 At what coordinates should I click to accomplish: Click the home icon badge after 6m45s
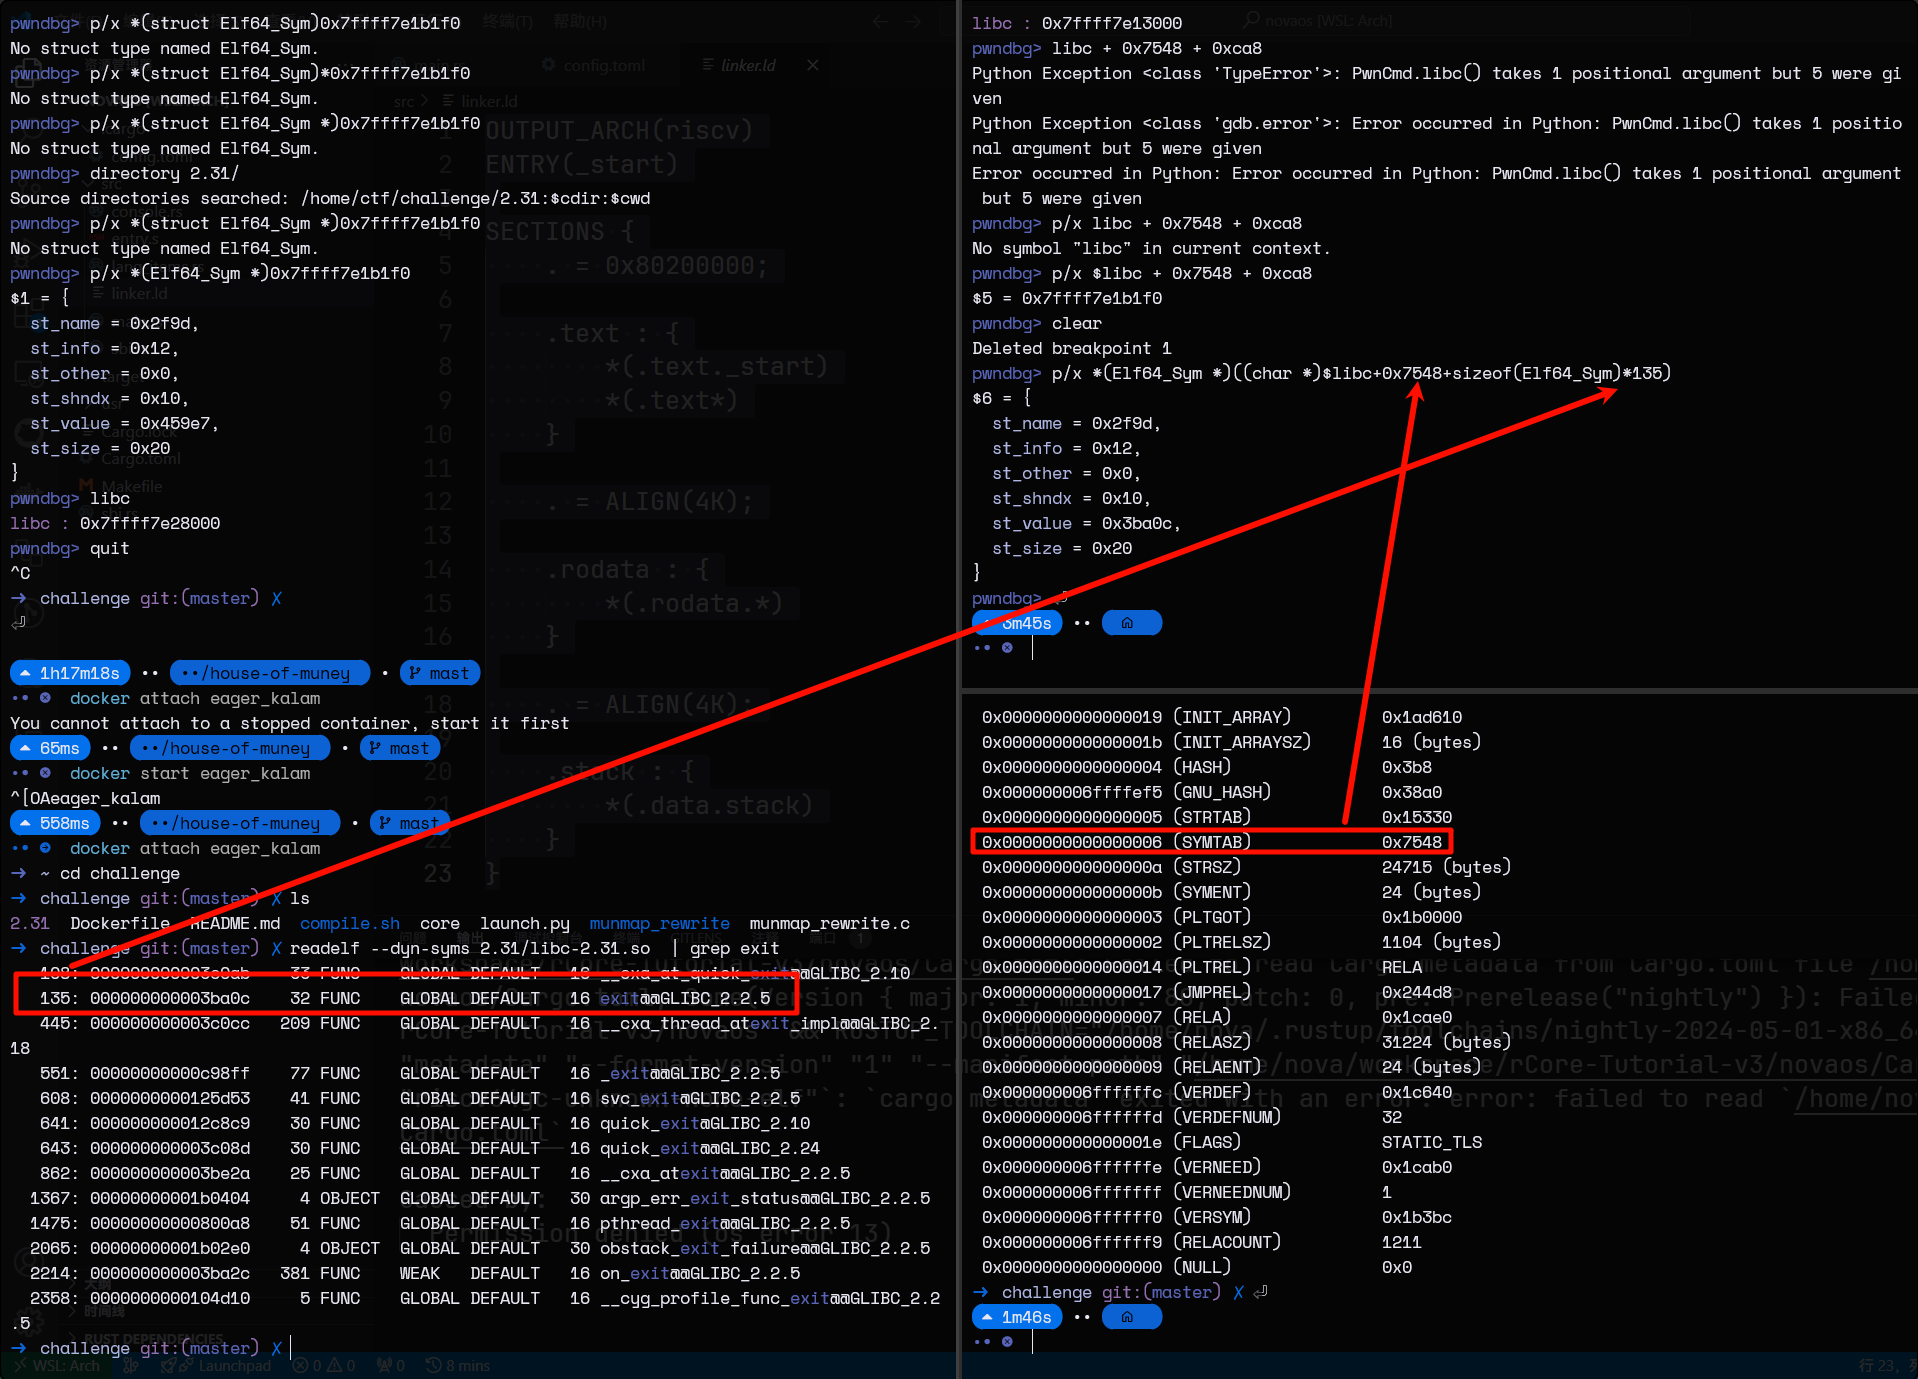point(1130,623)
